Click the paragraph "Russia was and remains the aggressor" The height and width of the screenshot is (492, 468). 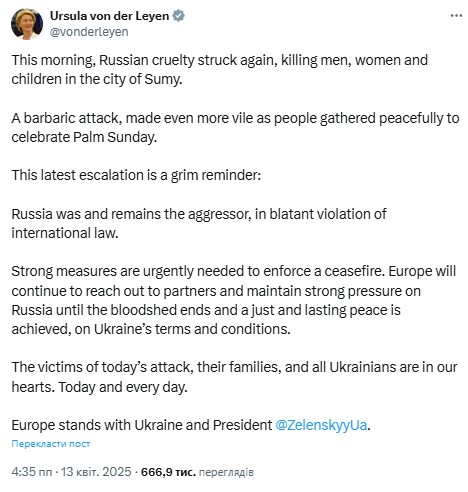click(199, 223)
